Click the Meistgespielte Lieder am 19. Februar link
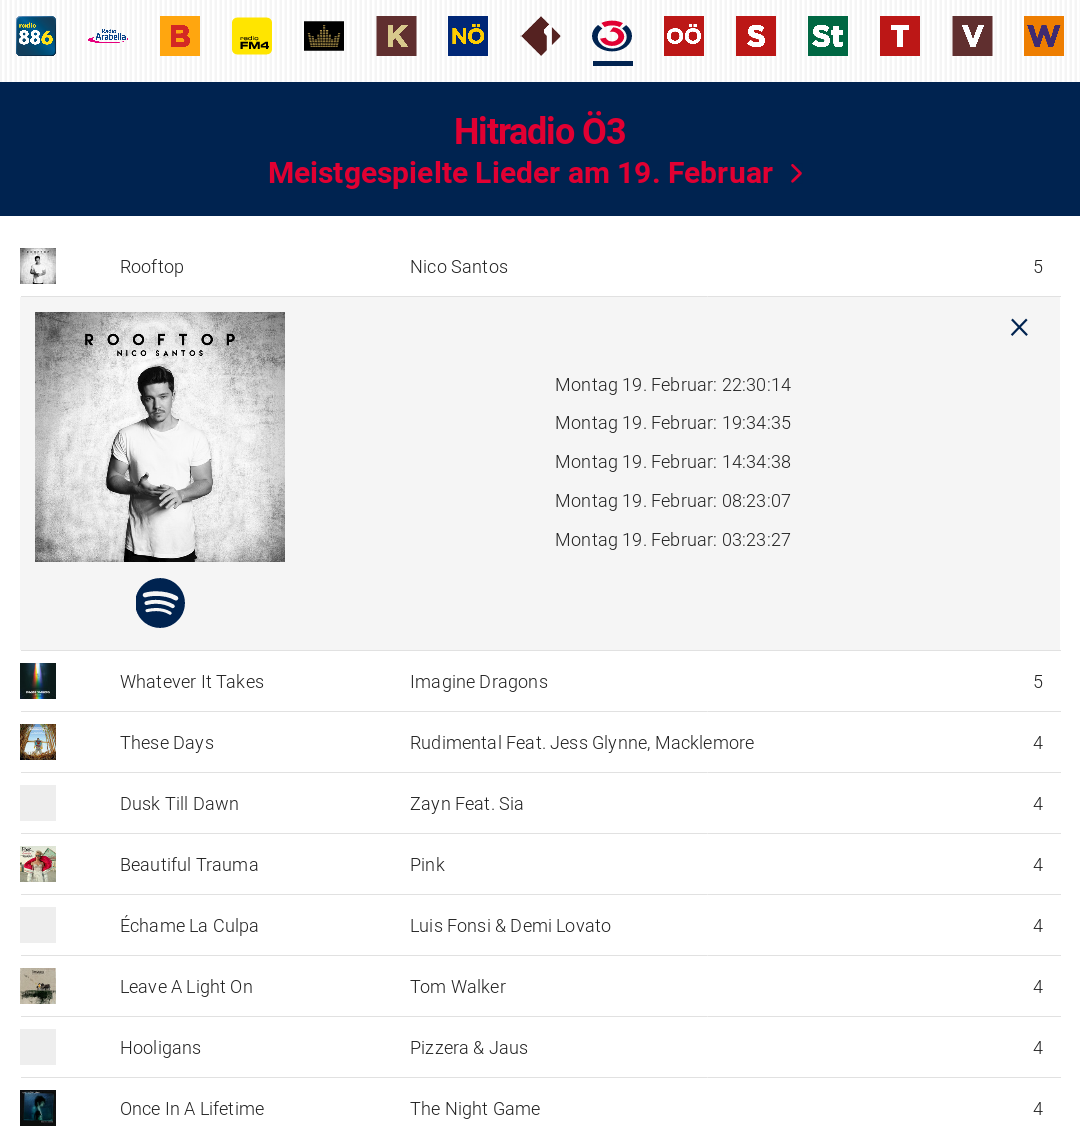1080x1138 pixels. point(520,173)
